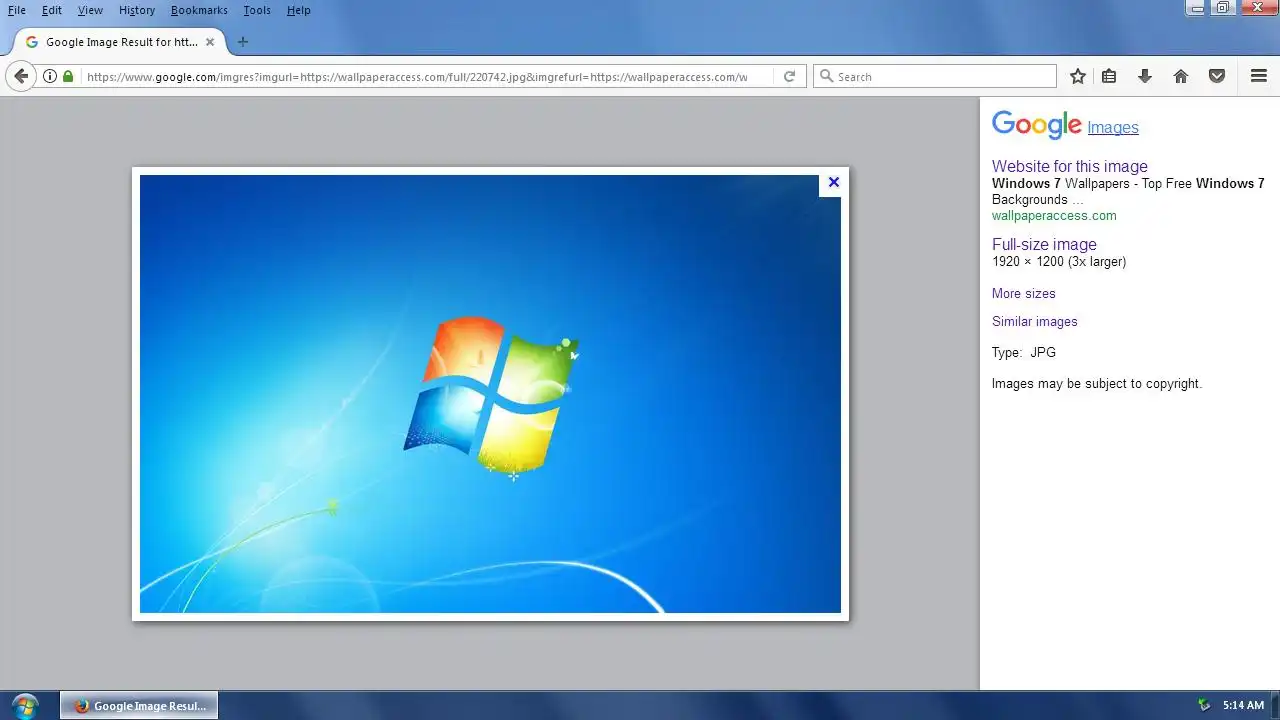Reload the page with the refresh icon

coord(789,76)
